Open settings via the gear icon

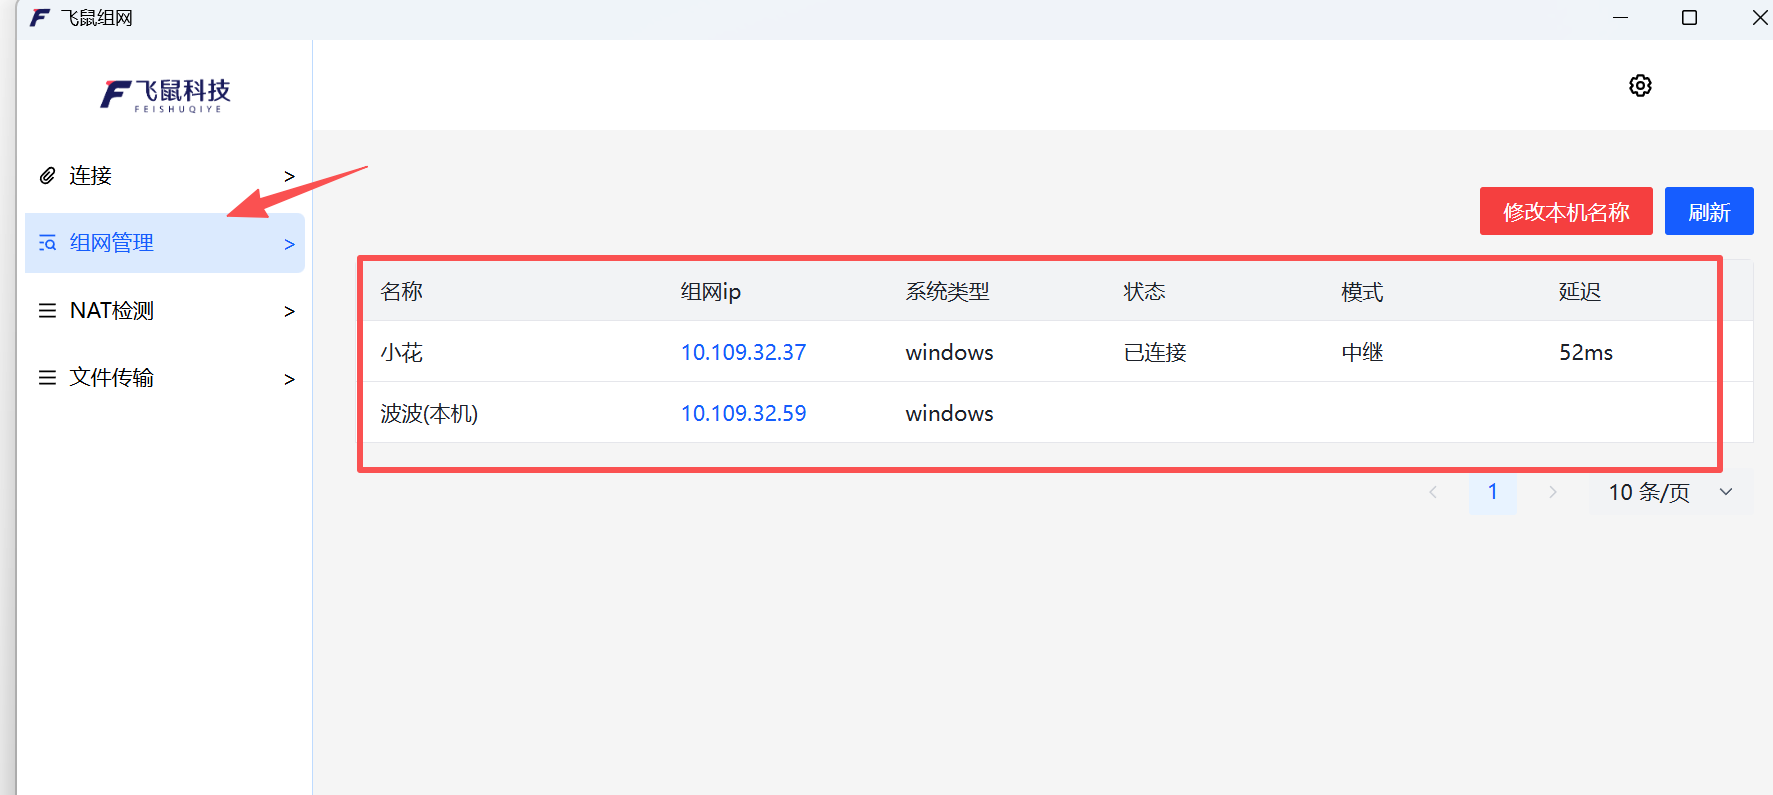point(1640,86)
